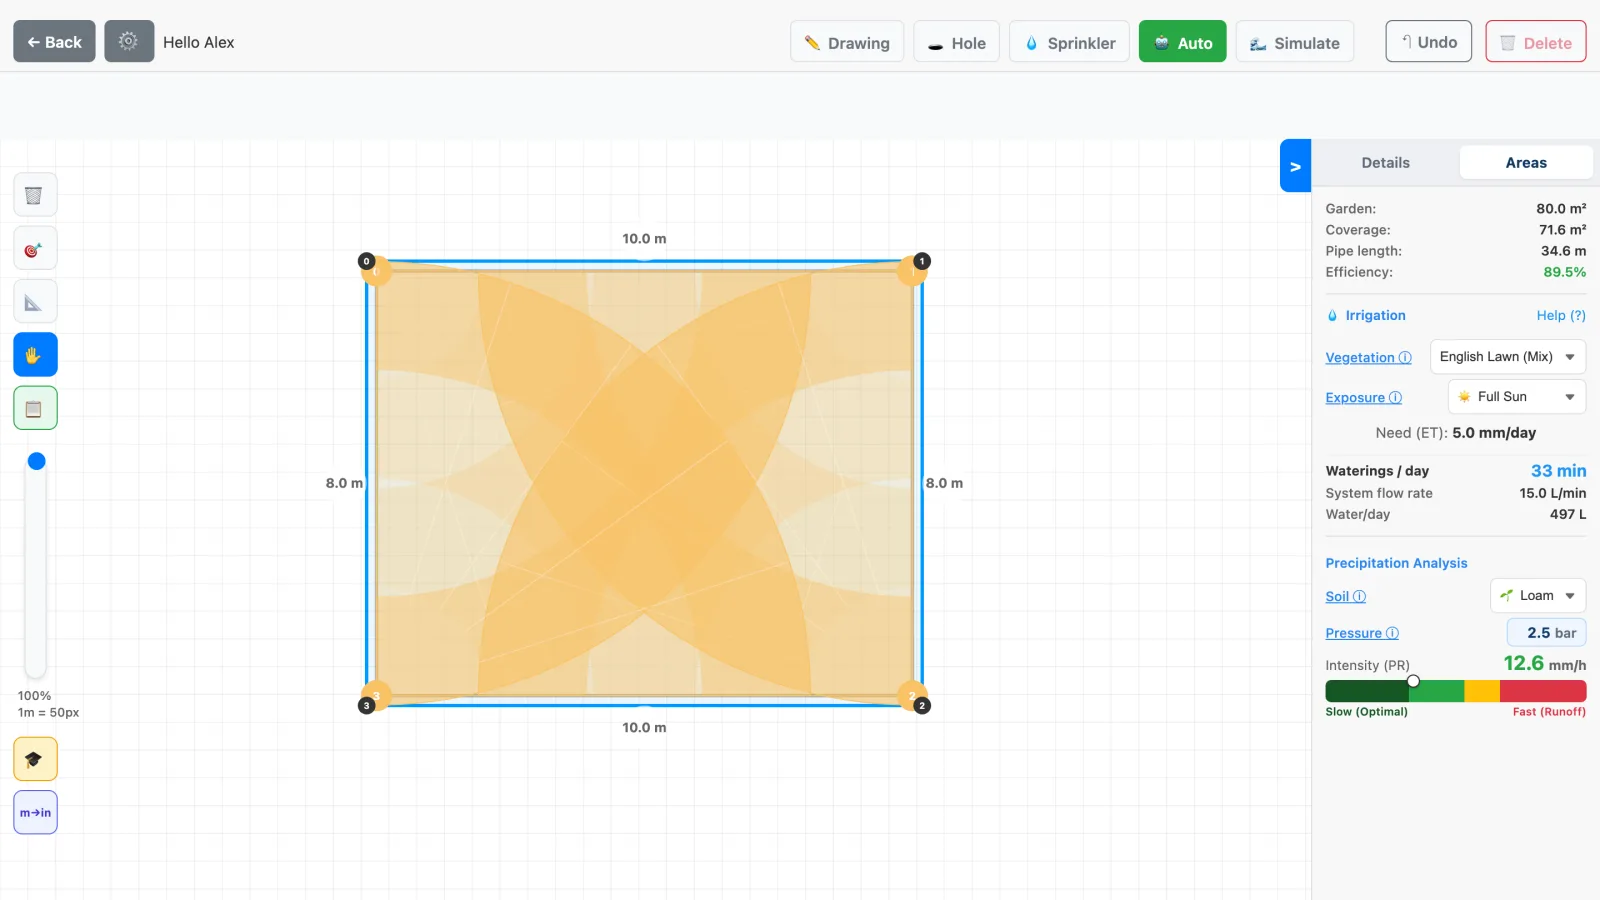
Task: Select garden corner vertex 2
Action: point(922,706)
